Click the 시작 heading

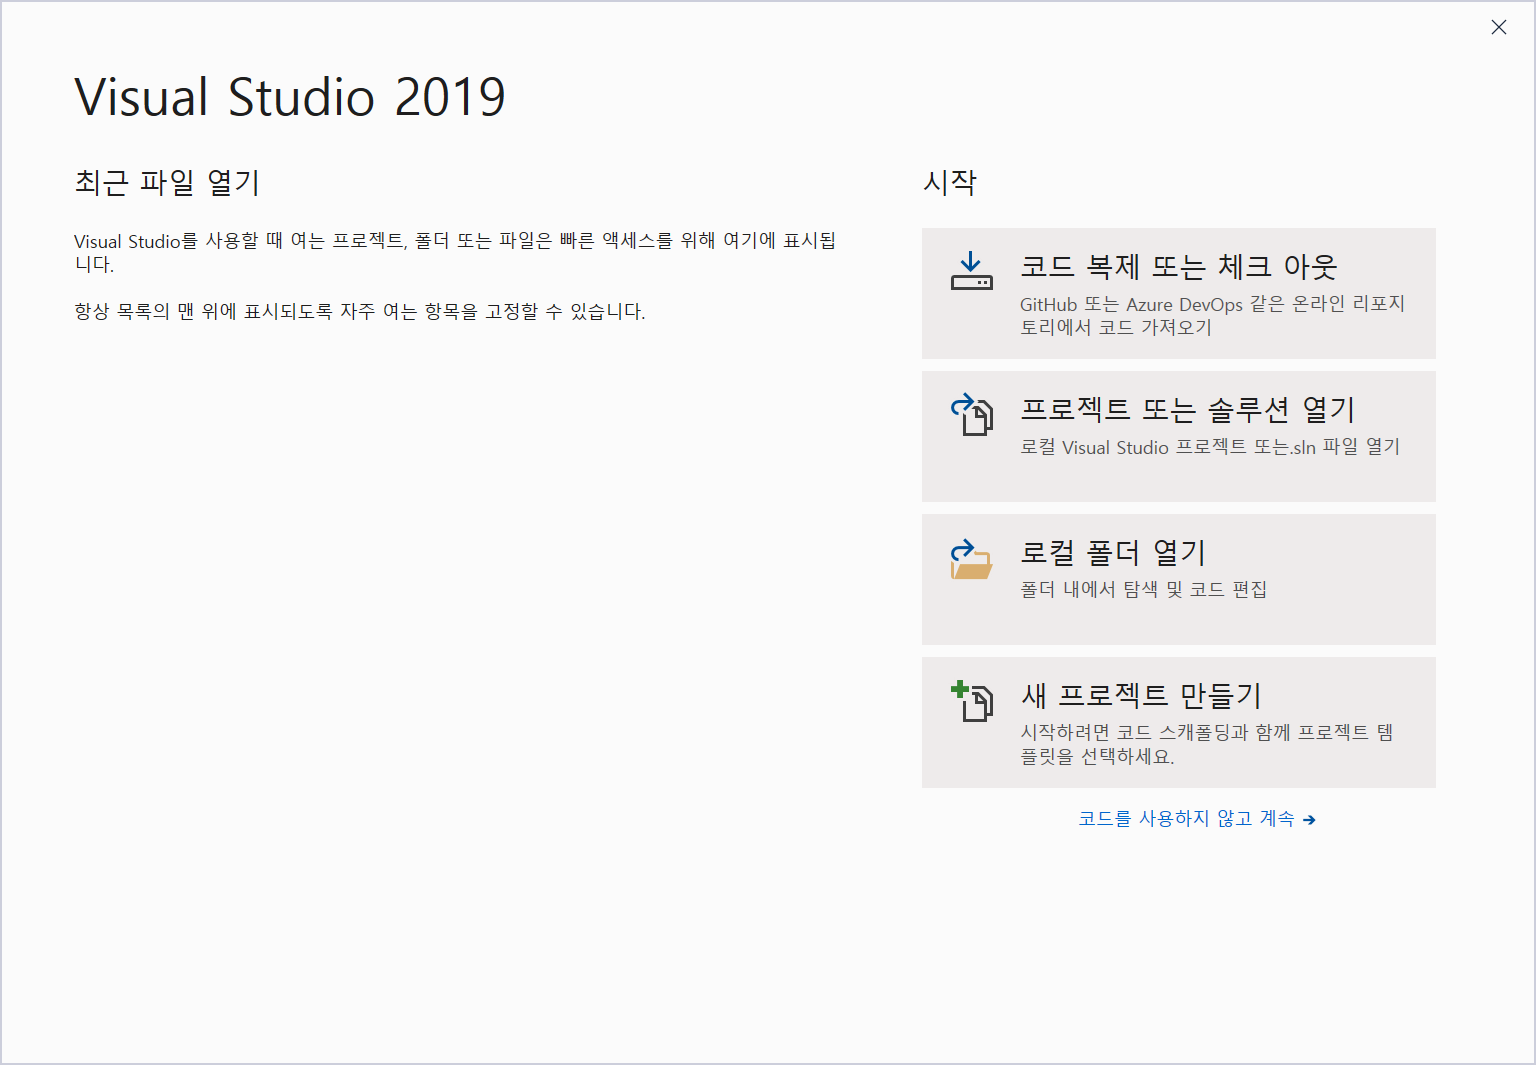pos(949,182)
